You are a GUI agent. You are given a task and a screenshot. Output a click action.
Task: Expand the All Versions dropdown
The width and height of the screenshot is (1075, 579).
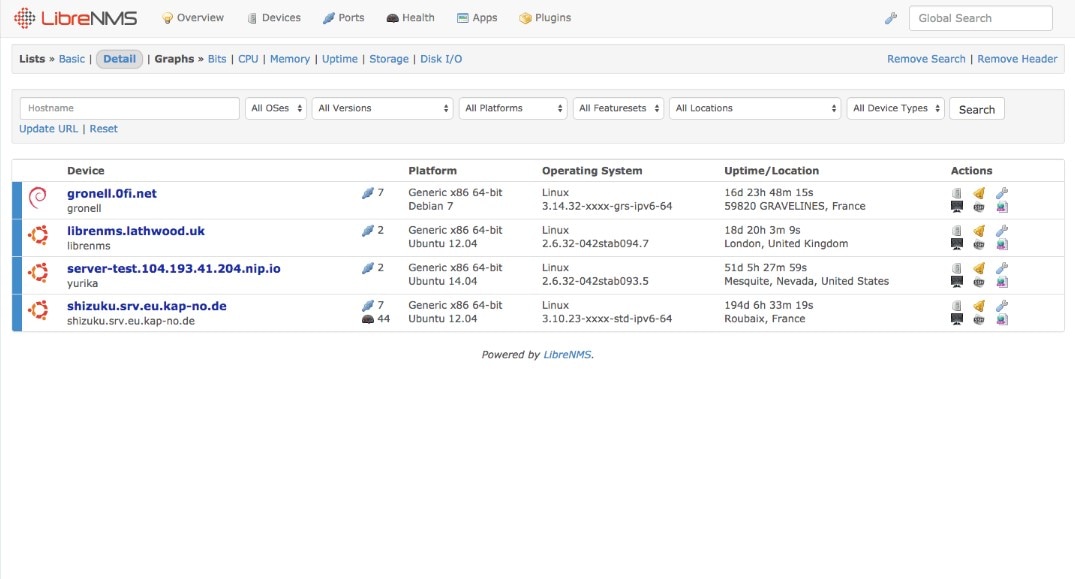[383, 108]
